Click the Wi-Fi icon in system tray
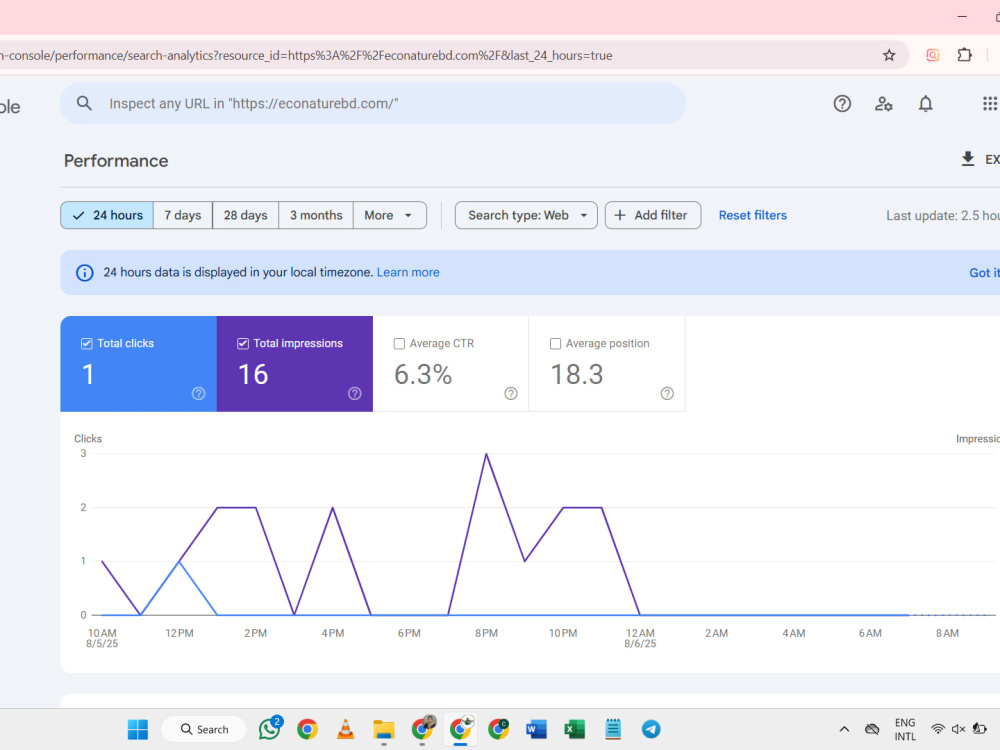The width and height of the screenshot is (1000, 750). (938, 729)
